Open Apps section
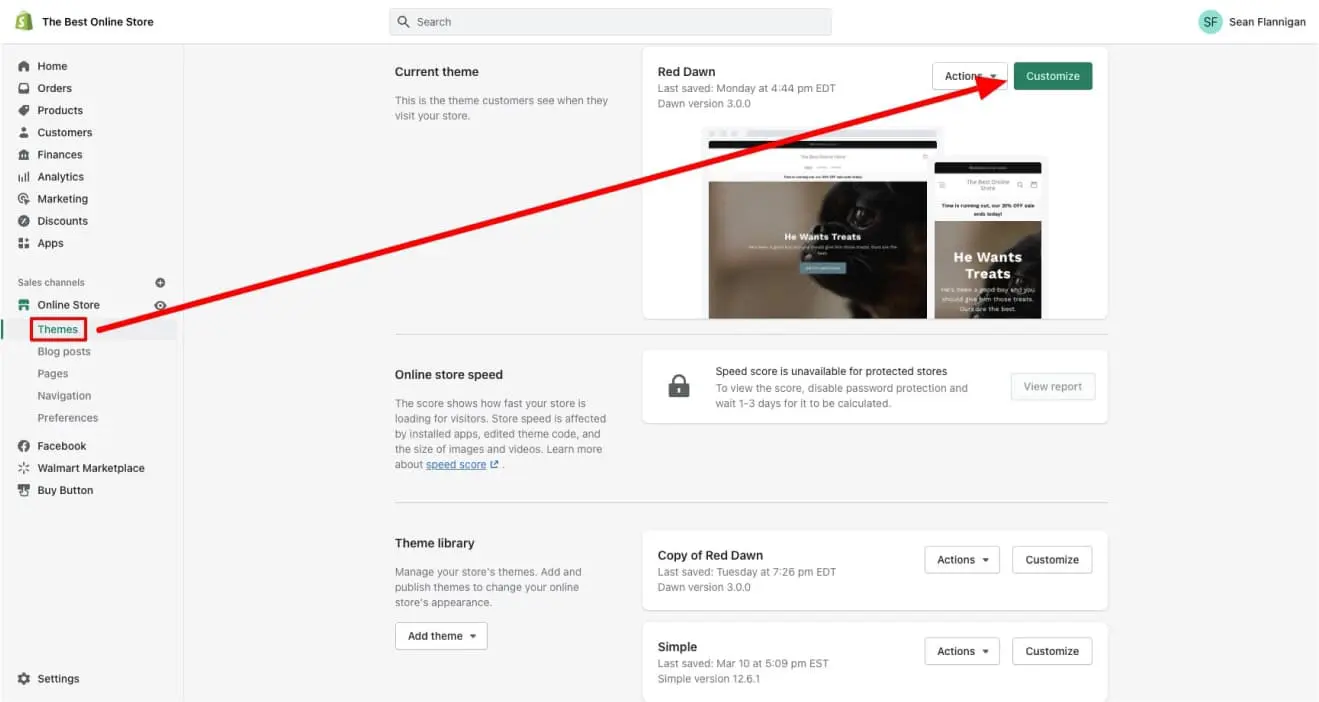This screenshot has width=1319, height=702. [50, 243]
